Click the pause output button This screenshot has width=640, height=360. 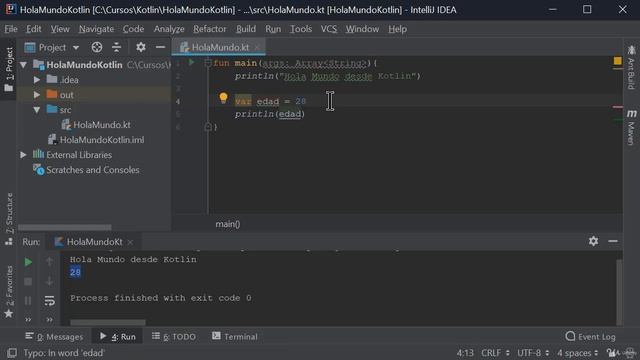(x=28, y=301)
